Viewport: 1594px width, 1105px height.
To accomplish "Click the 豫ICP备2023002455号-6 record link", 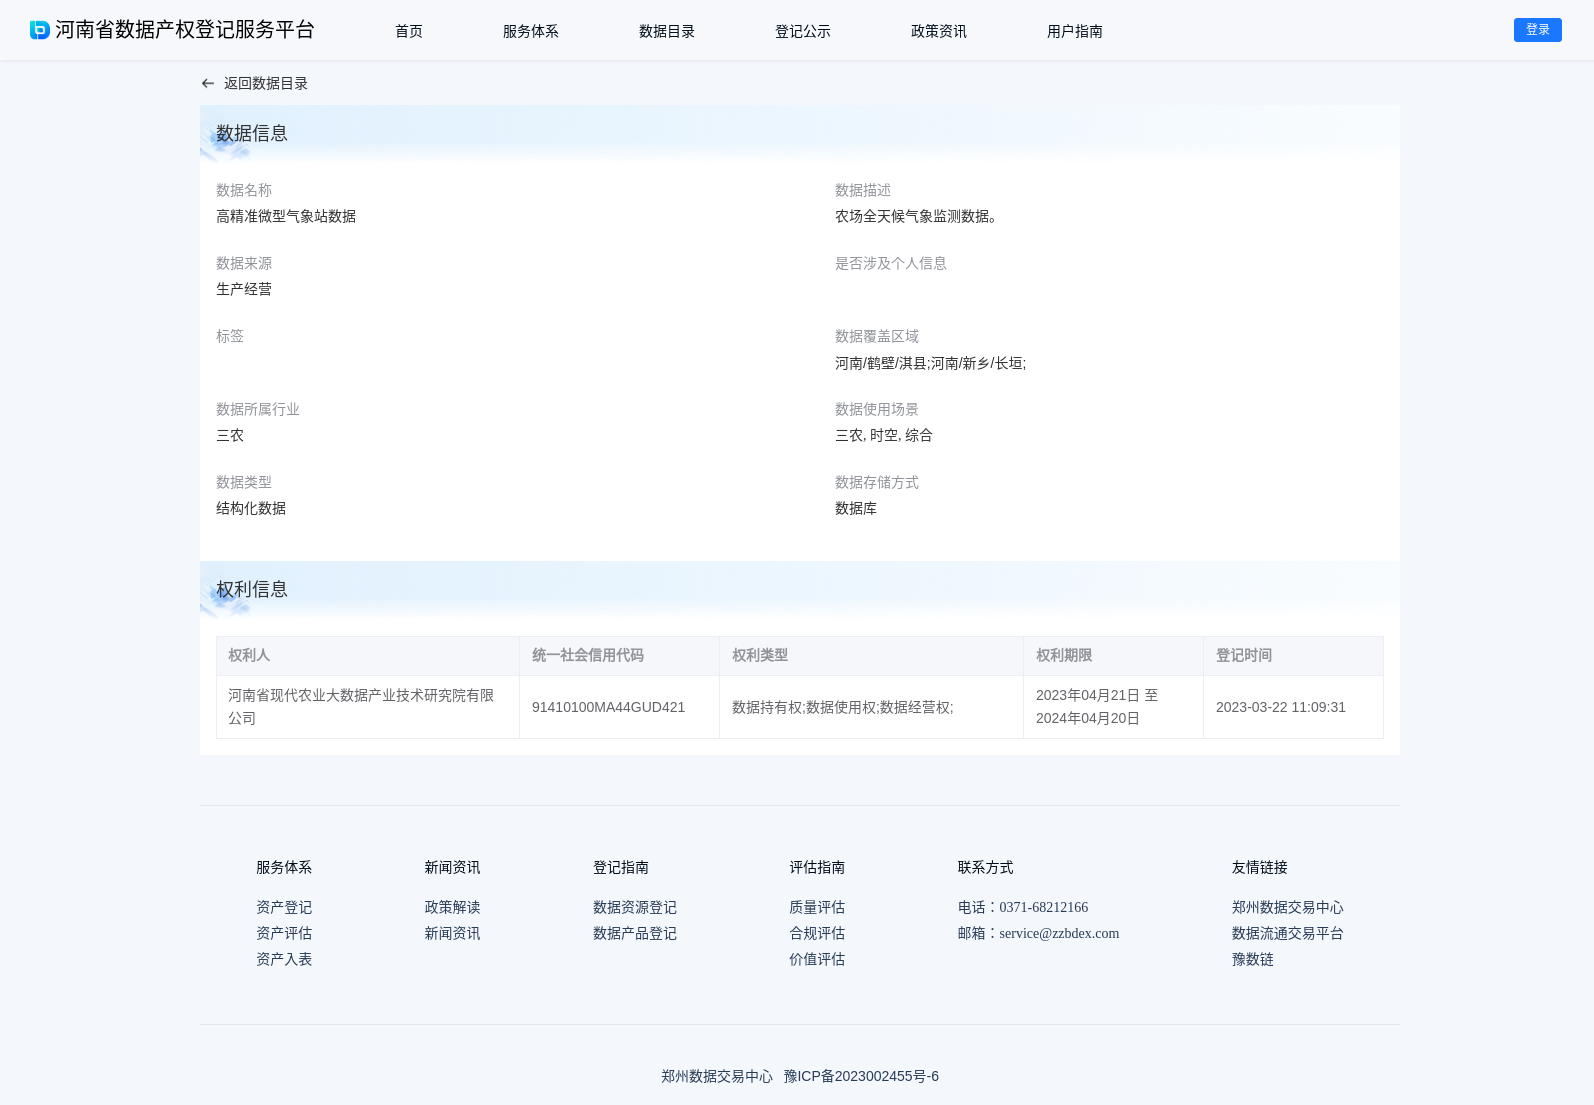I will pyautogui.click(x=861, y=1076).
